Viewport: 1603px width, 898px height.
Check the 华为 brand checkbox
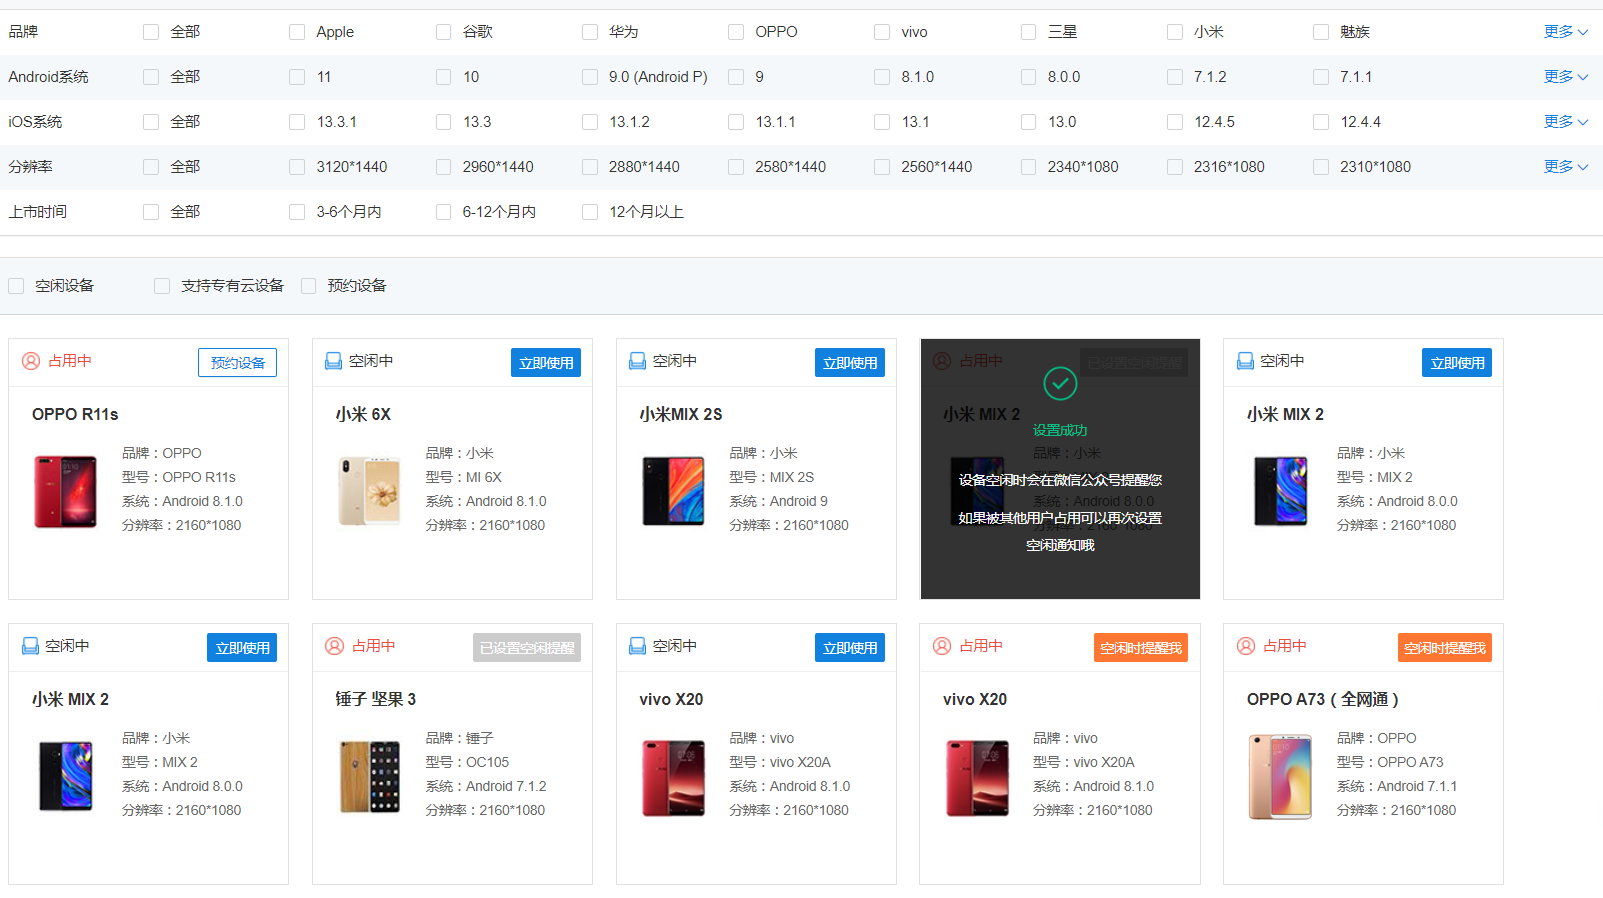coord(590,32)
